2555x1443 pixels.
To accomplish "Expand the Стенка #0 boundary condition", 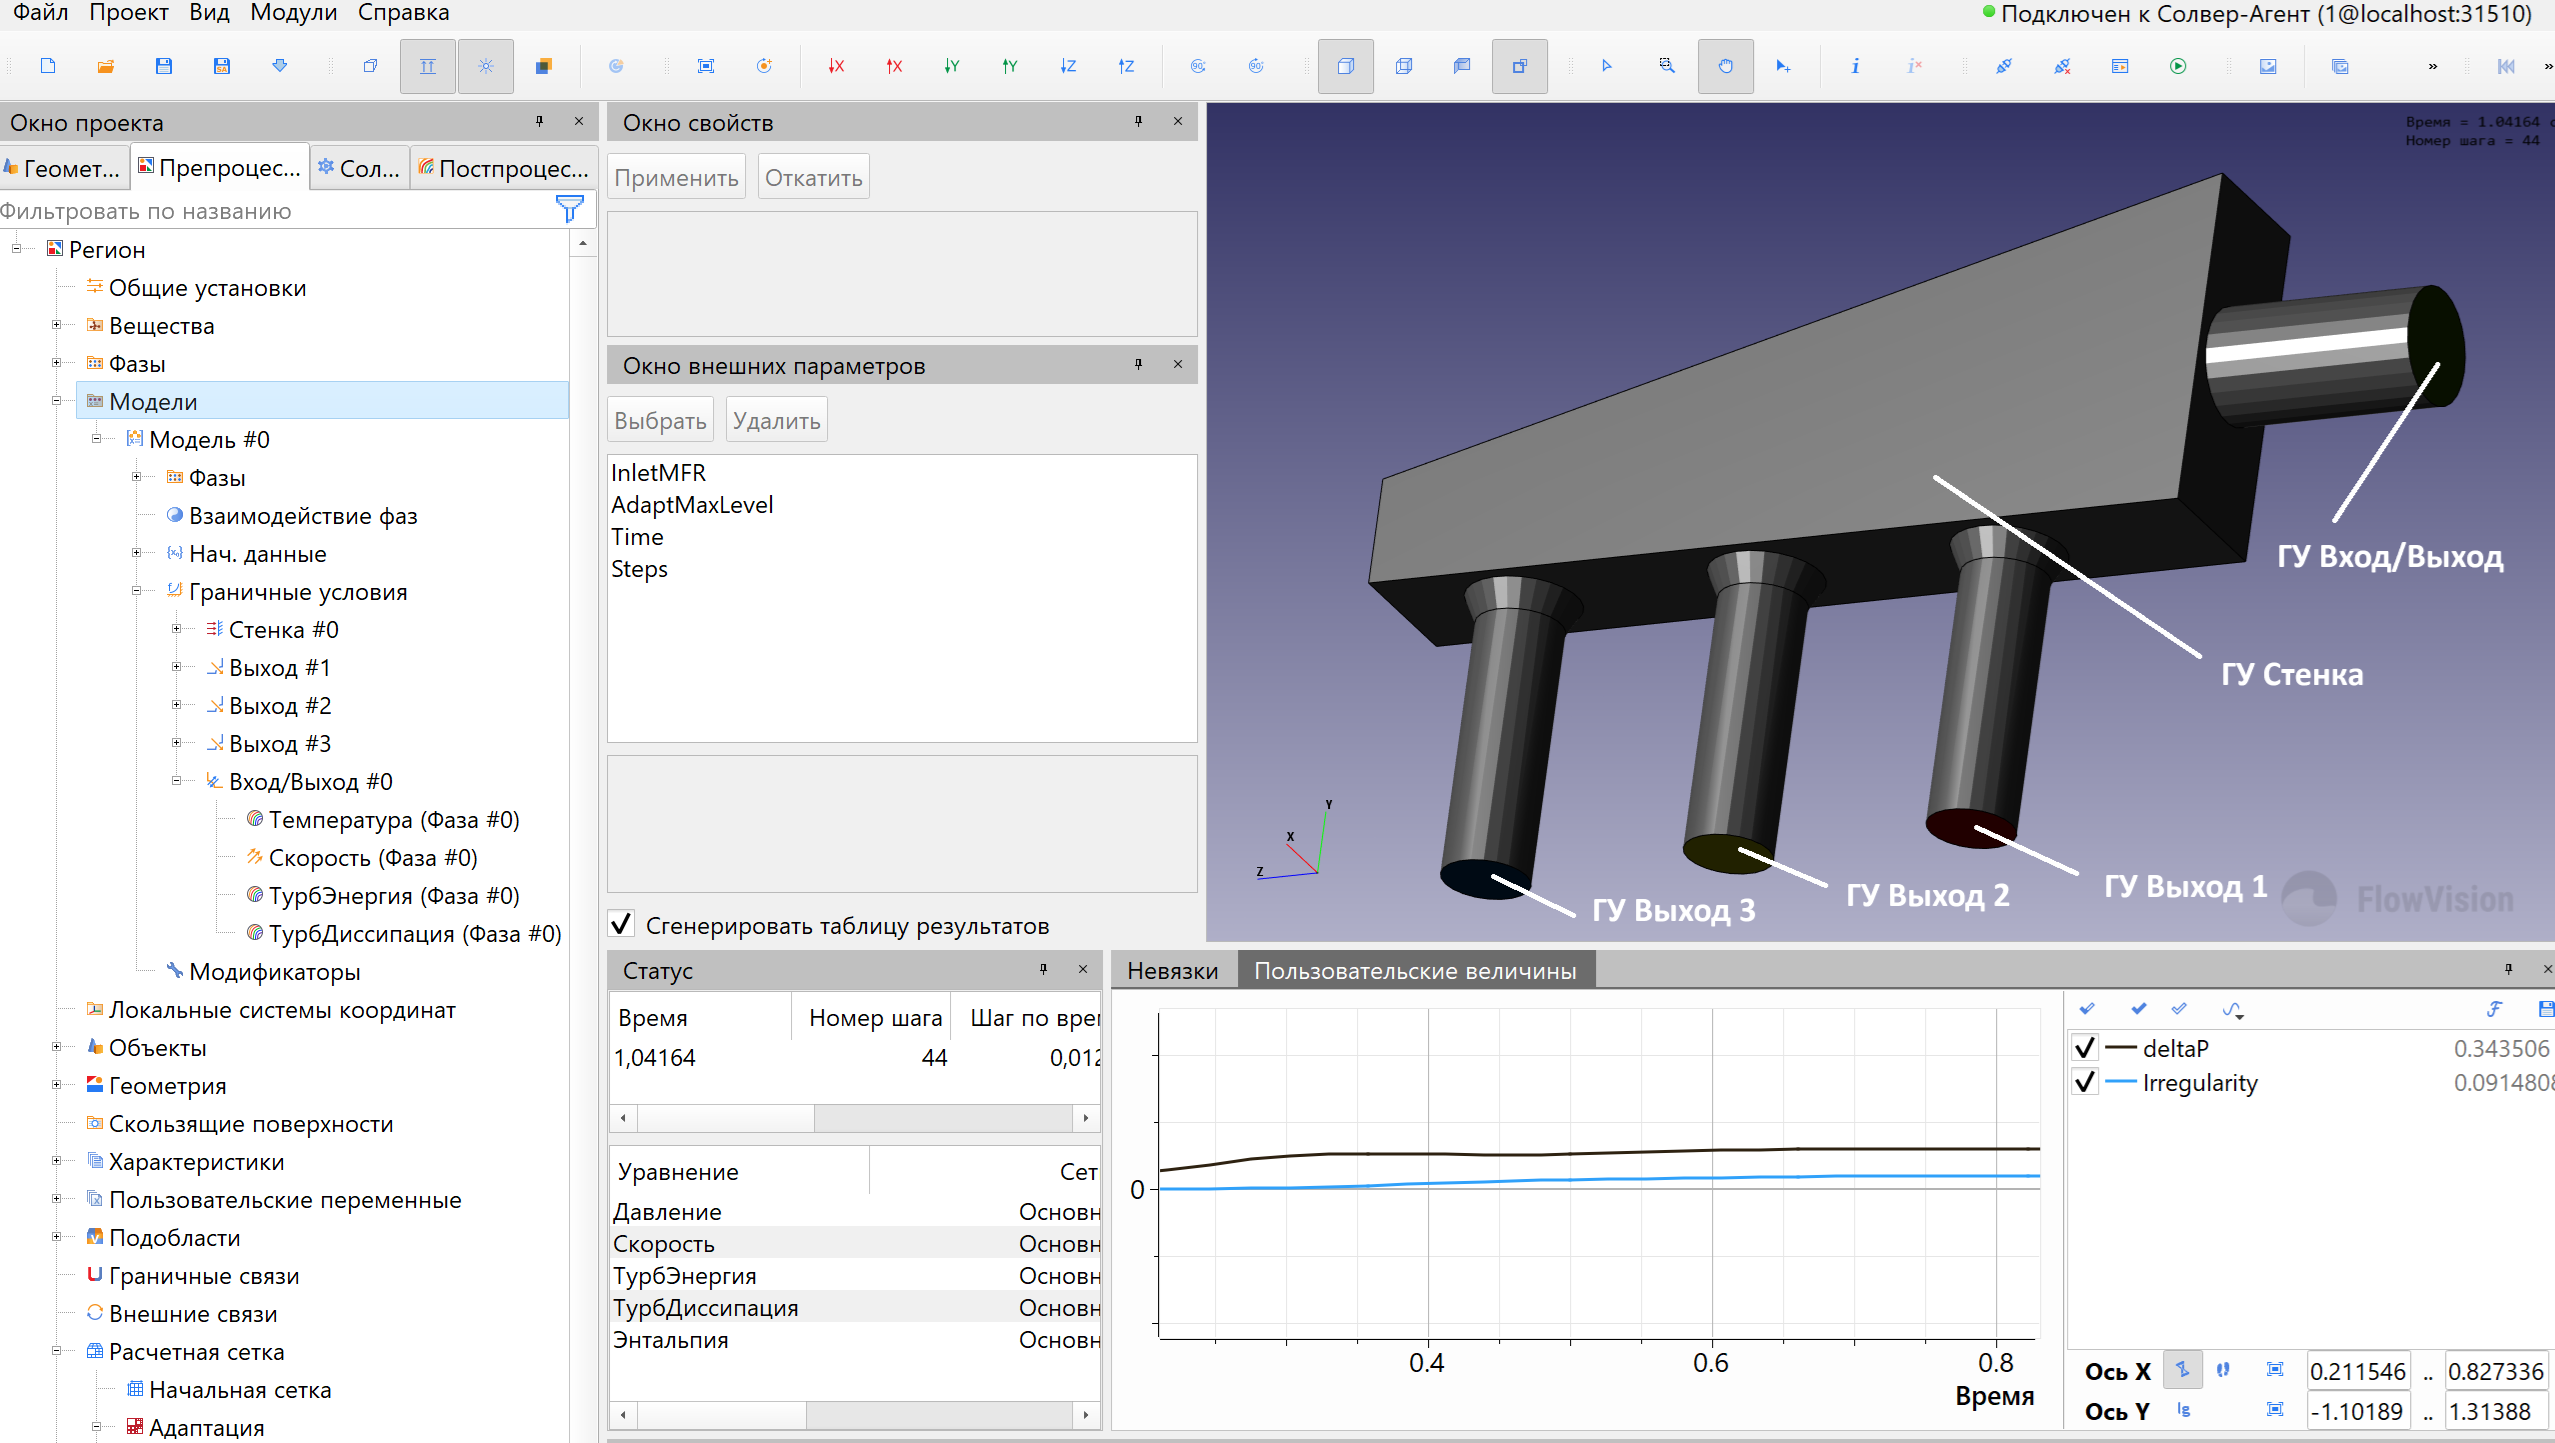I will click(x=177, y=629).
